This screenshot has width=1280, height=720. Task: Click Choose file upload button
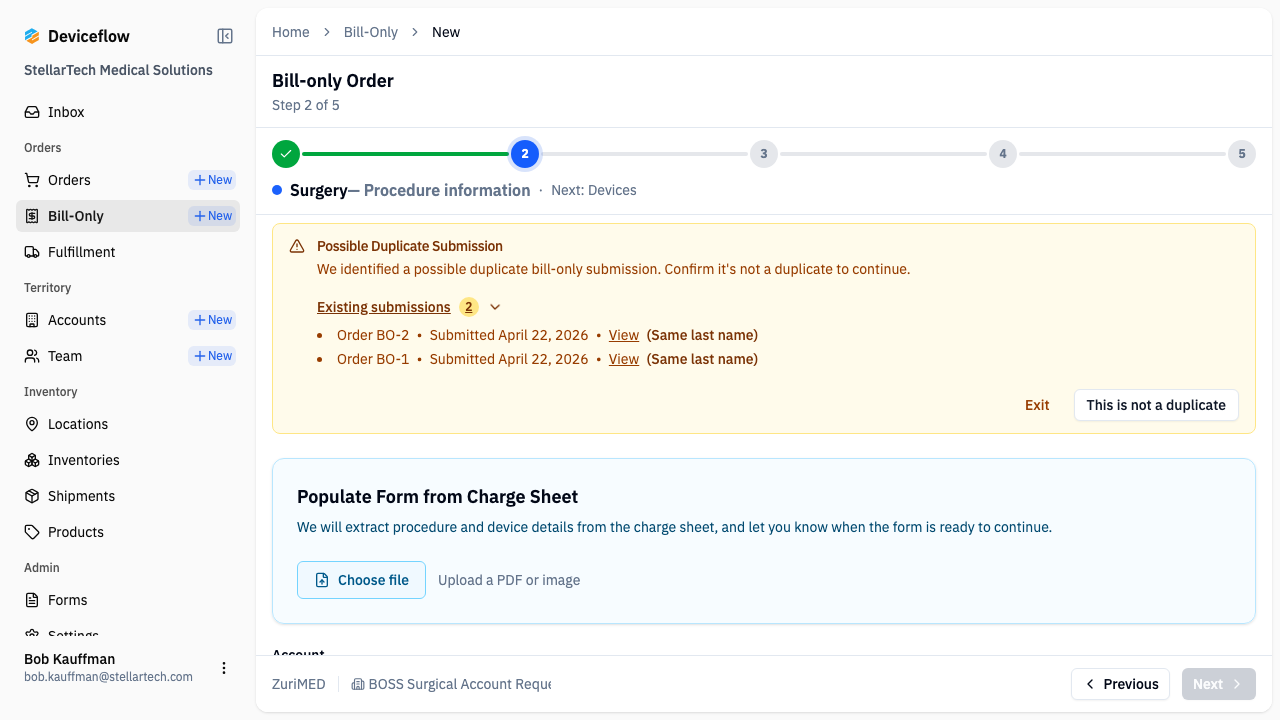pos(361,580)
